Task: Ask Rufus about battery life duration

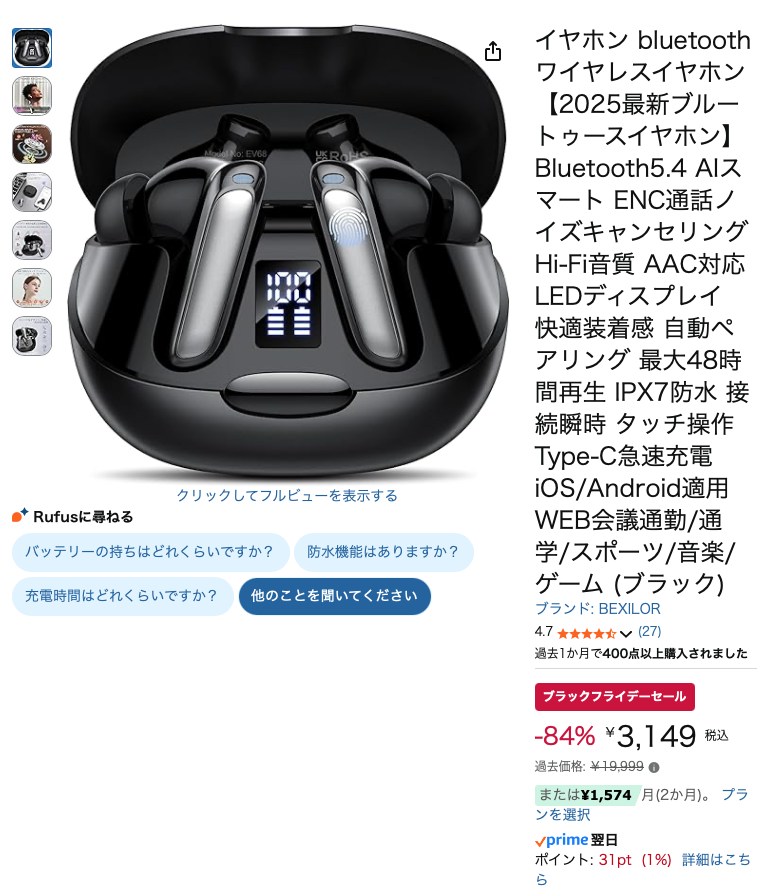Action: coord(151,552)
